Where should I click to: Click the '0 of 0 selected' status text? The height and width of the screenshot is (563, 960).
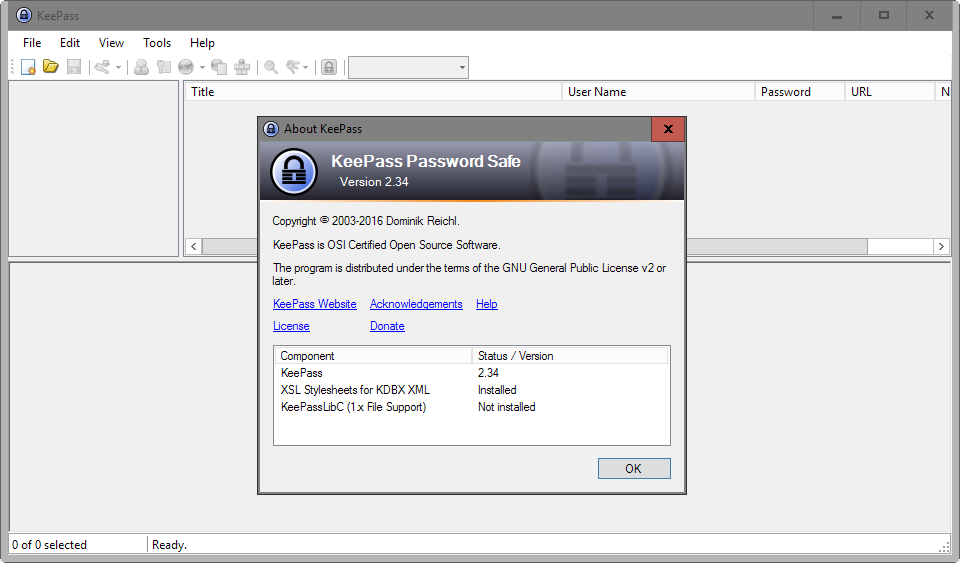49,545
